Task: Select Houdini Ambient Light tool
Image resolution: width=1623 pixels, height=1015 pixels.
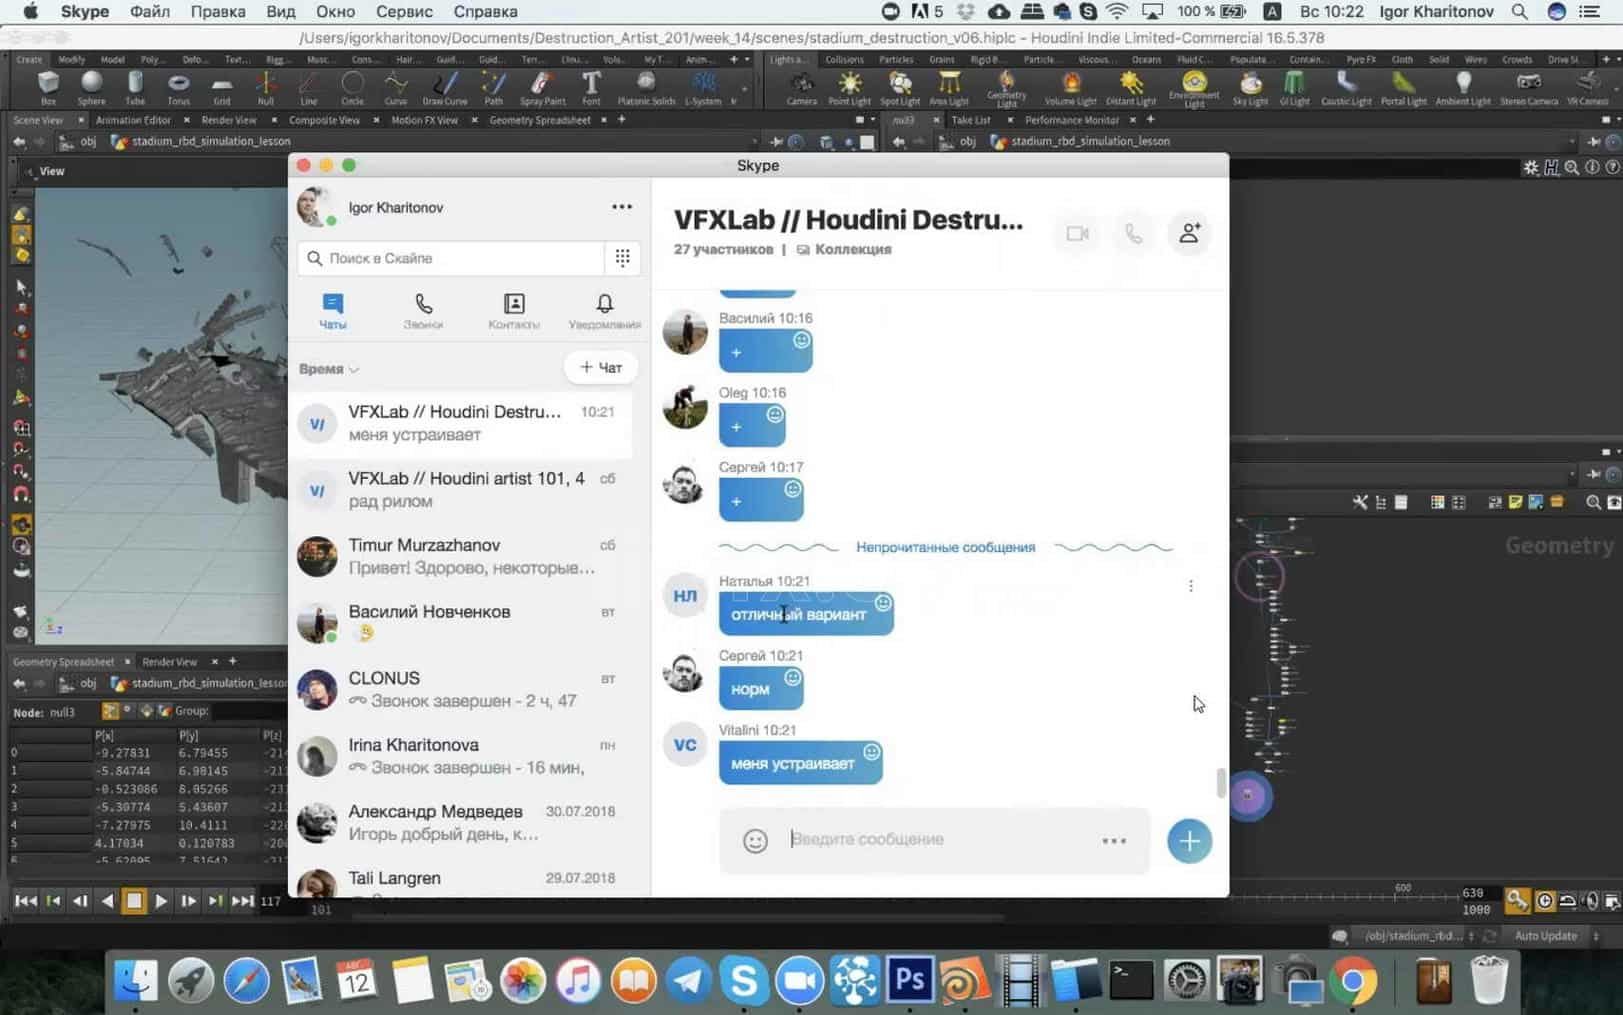Action: [1463, 88]
